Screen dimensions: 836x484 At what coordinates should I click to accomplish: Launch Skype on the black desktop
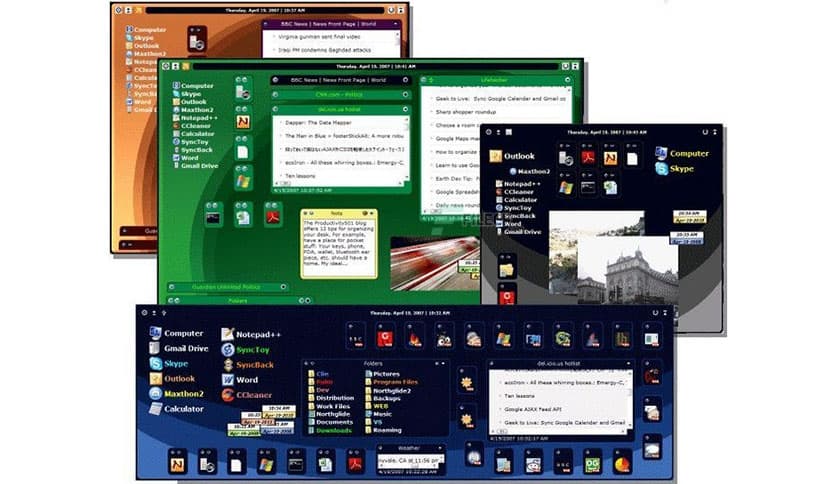[674, 168]
